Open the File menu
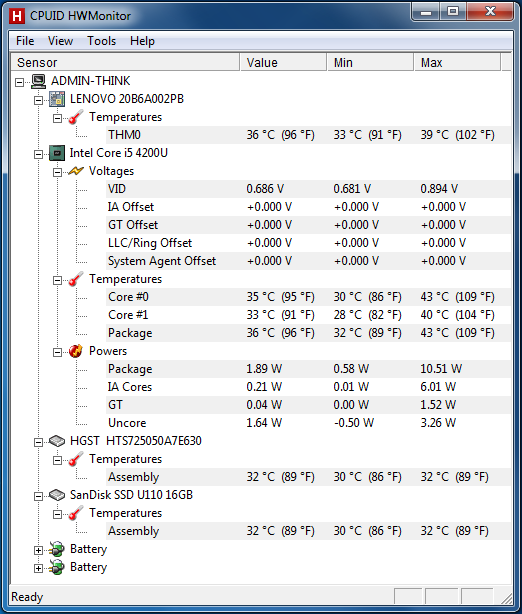This screenshot has height=614, width=522. [25, 41]
